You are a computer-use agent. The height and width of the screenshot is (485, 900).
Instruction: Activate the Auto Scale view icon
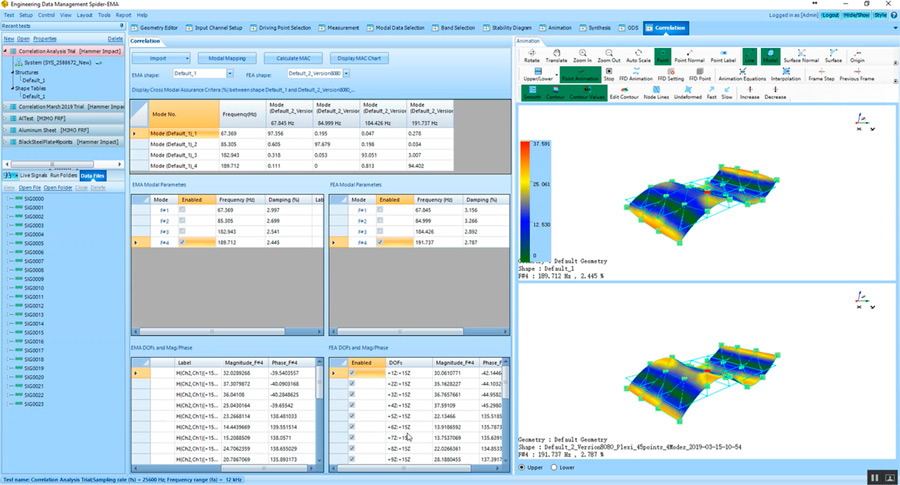[x=638, y=57]
